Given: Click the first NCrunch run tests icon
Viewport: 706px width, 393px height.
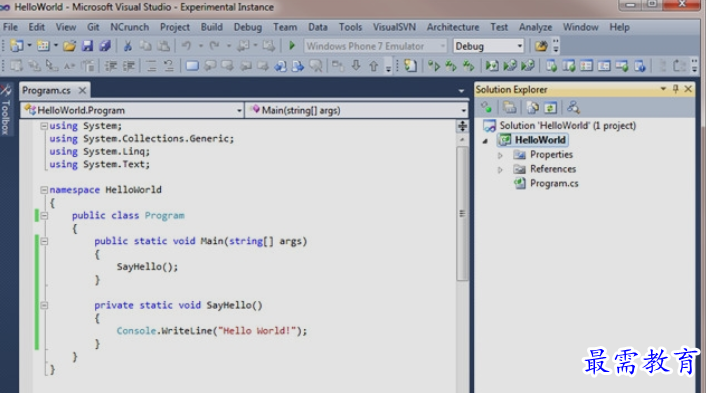Looking at the screenshot, I should (x=434, y=66).
